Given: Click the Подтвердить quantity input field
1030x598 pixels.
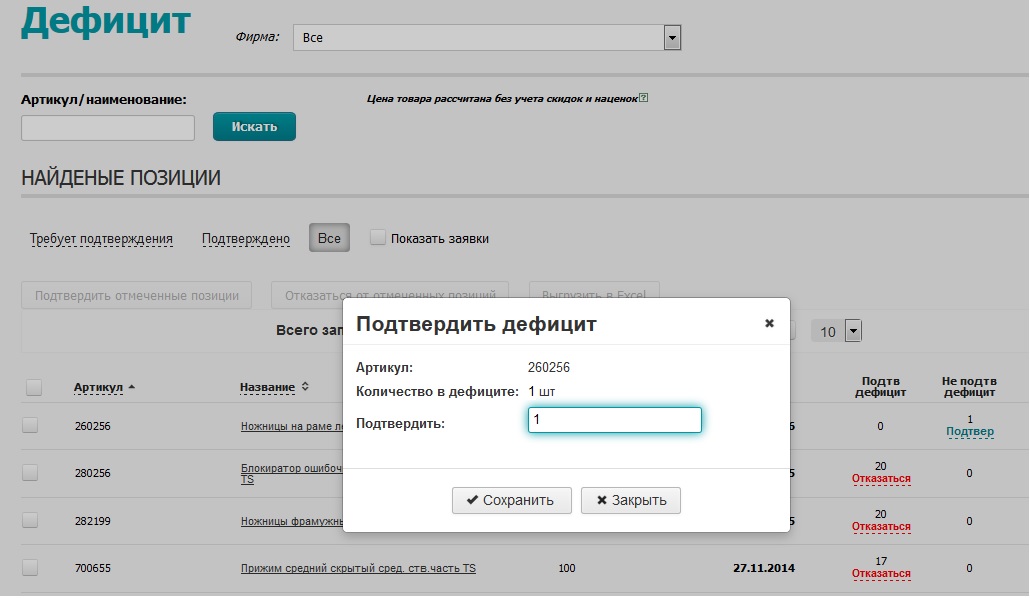Looking at the screenshot, I should point(614,421).
